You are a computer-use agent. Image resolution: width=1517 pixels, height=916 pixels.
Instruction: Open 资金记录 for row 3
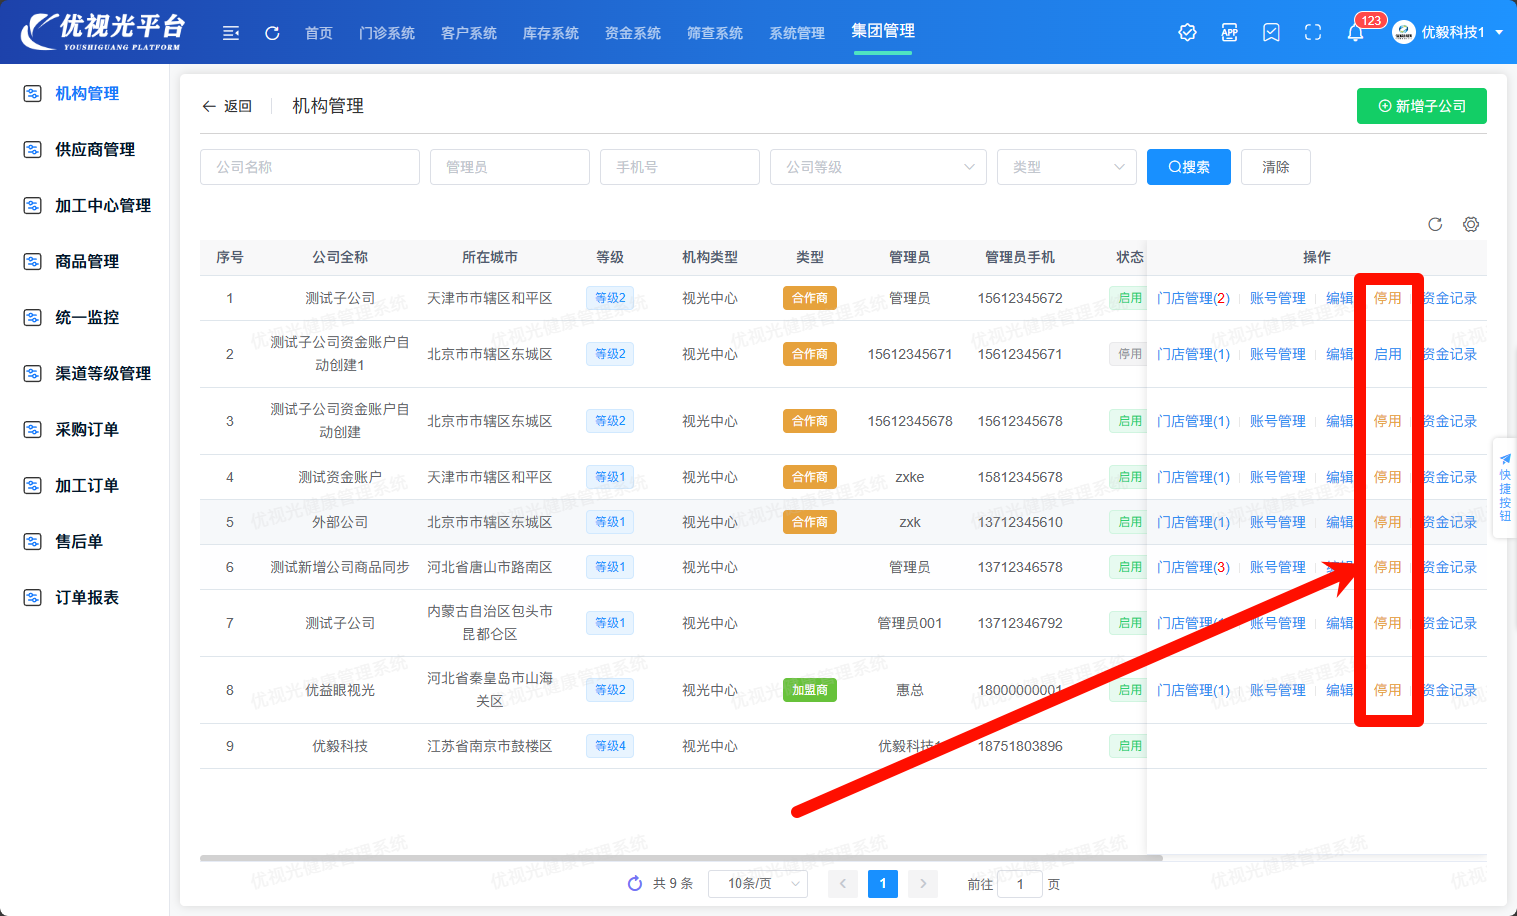pyautogui.click(x=1449, y=421)
